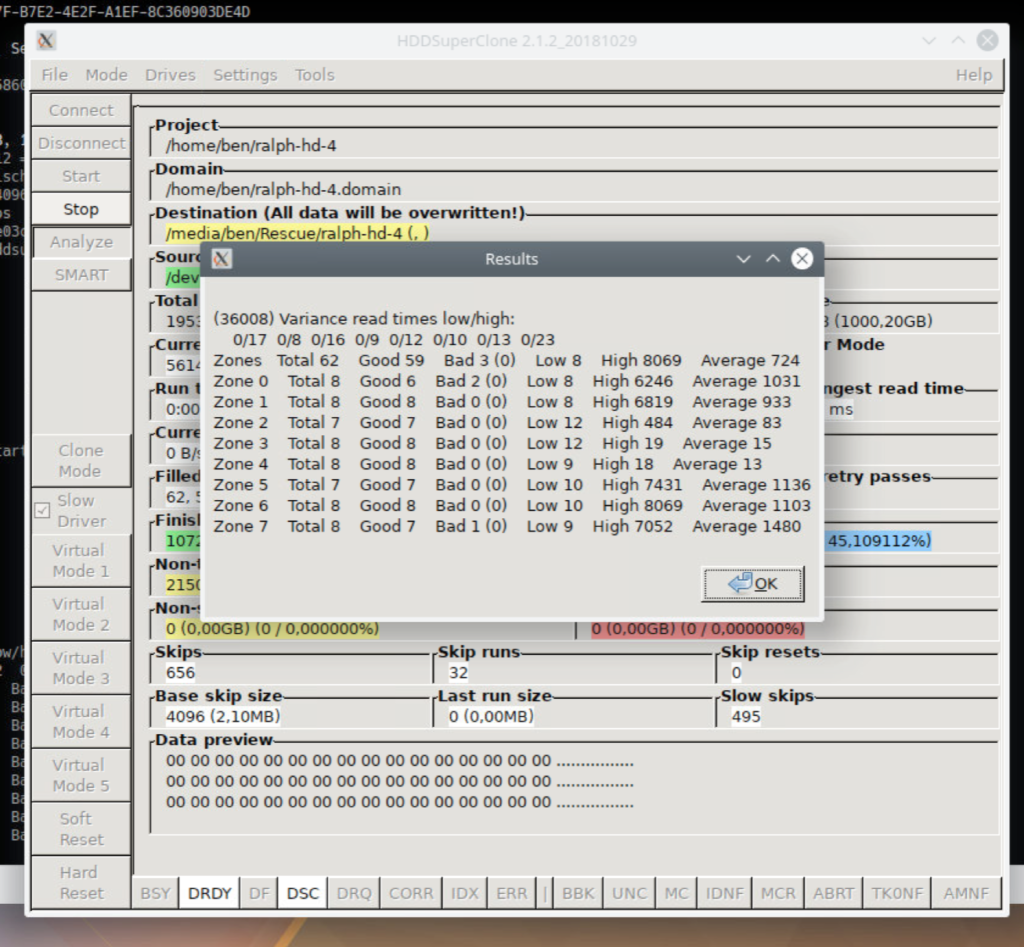Select Virtual Mode 2
Image resolution: width=1024 pixels, height=947 pixels.
(x=81, y=615)
